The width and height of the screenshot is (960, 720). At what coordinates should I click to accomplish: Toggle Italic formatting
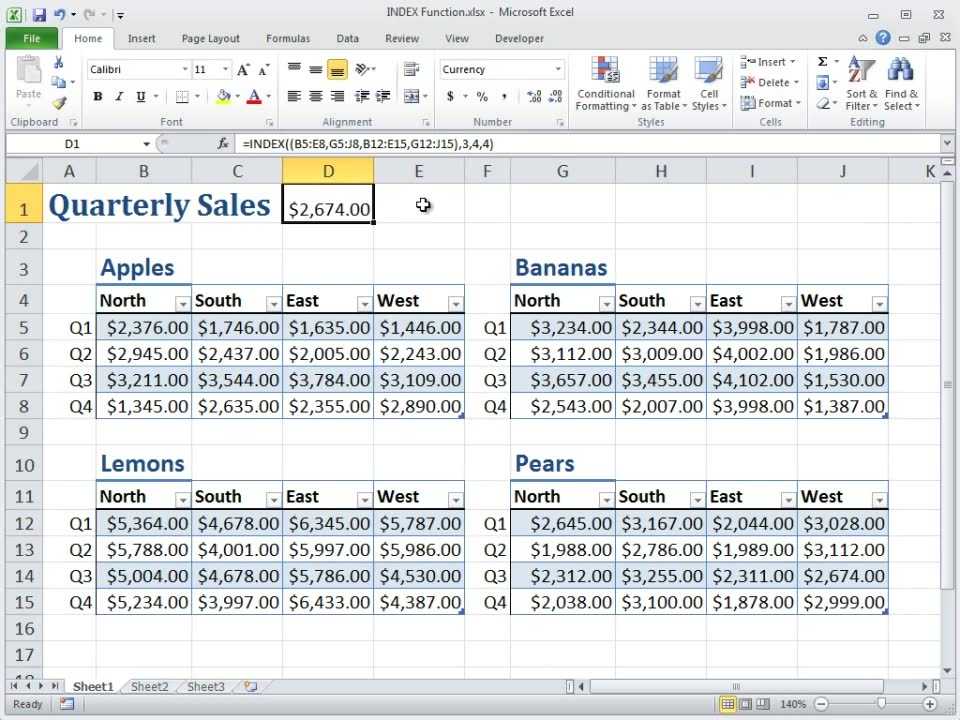pos(119,97)
